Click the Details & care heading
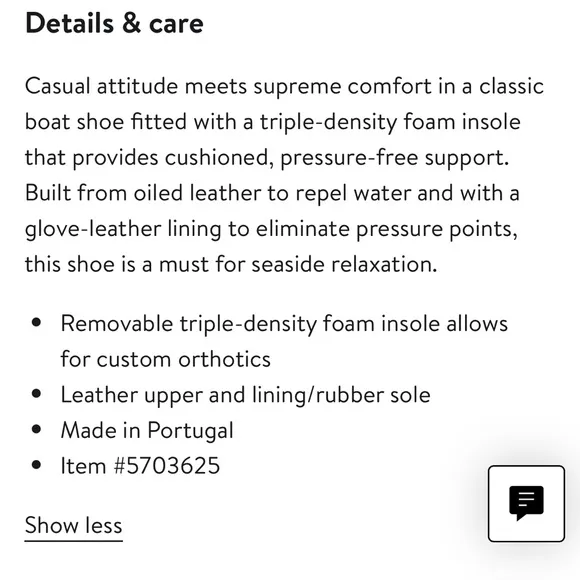Screen dimensions: 580x580 [x=114, y=23]
